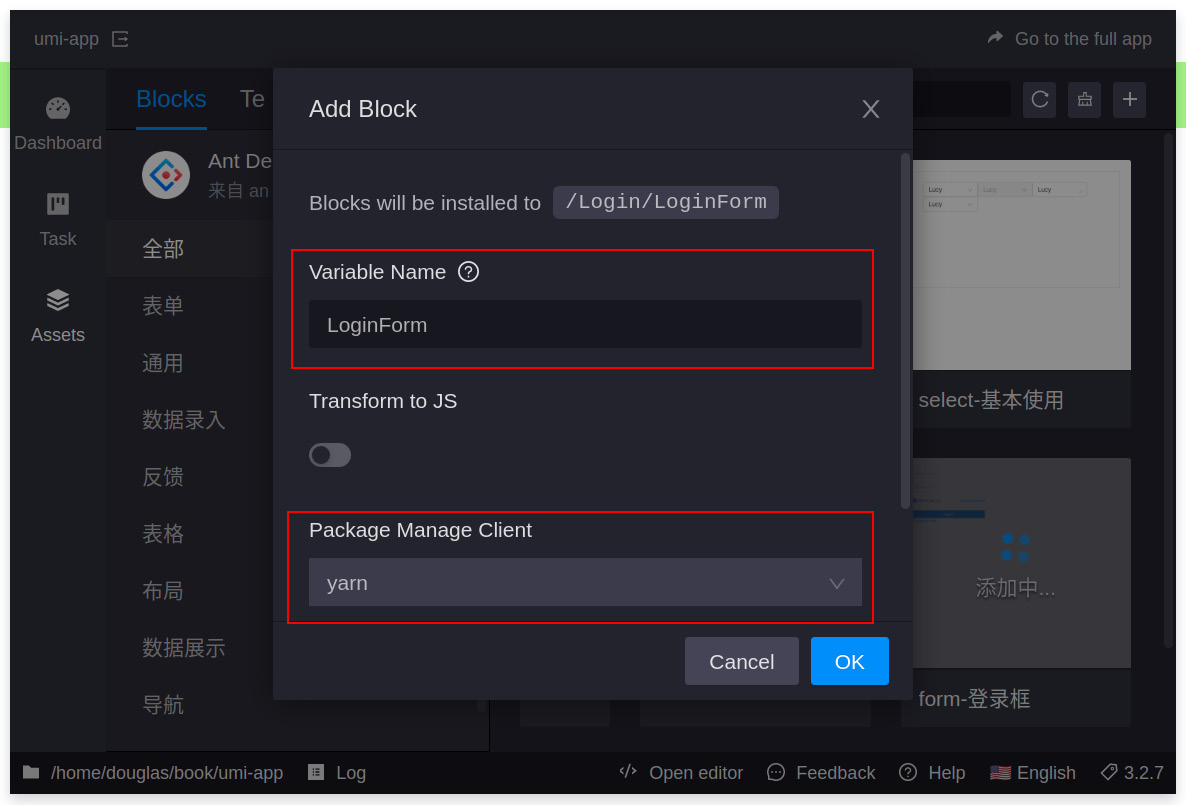The width and height of the screenshot is (1186, 805).
Task: Open Help from the status bar
Action: (906, 772)
